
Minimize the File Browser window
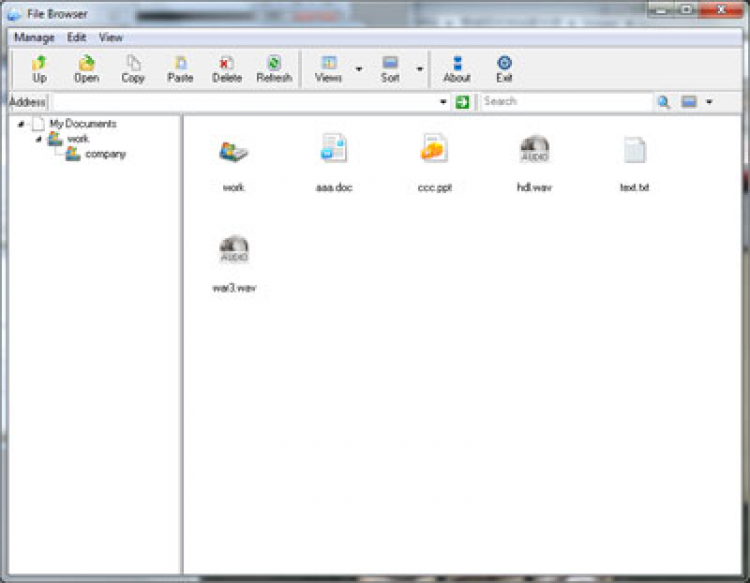click(662, 10)
